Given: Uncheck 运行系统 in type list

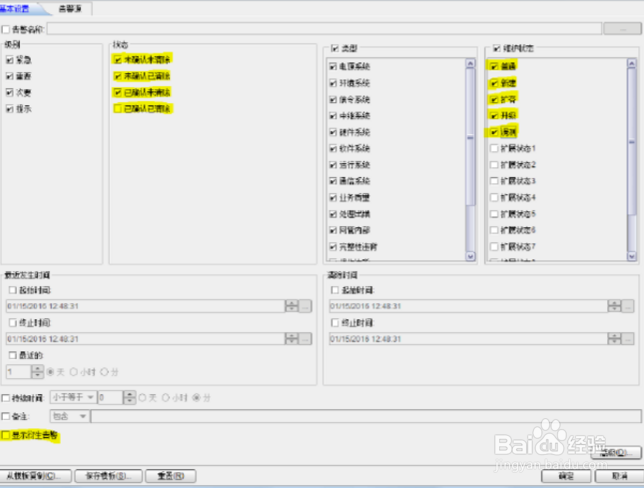Looking at the screenshot, I should click(333, 165).
